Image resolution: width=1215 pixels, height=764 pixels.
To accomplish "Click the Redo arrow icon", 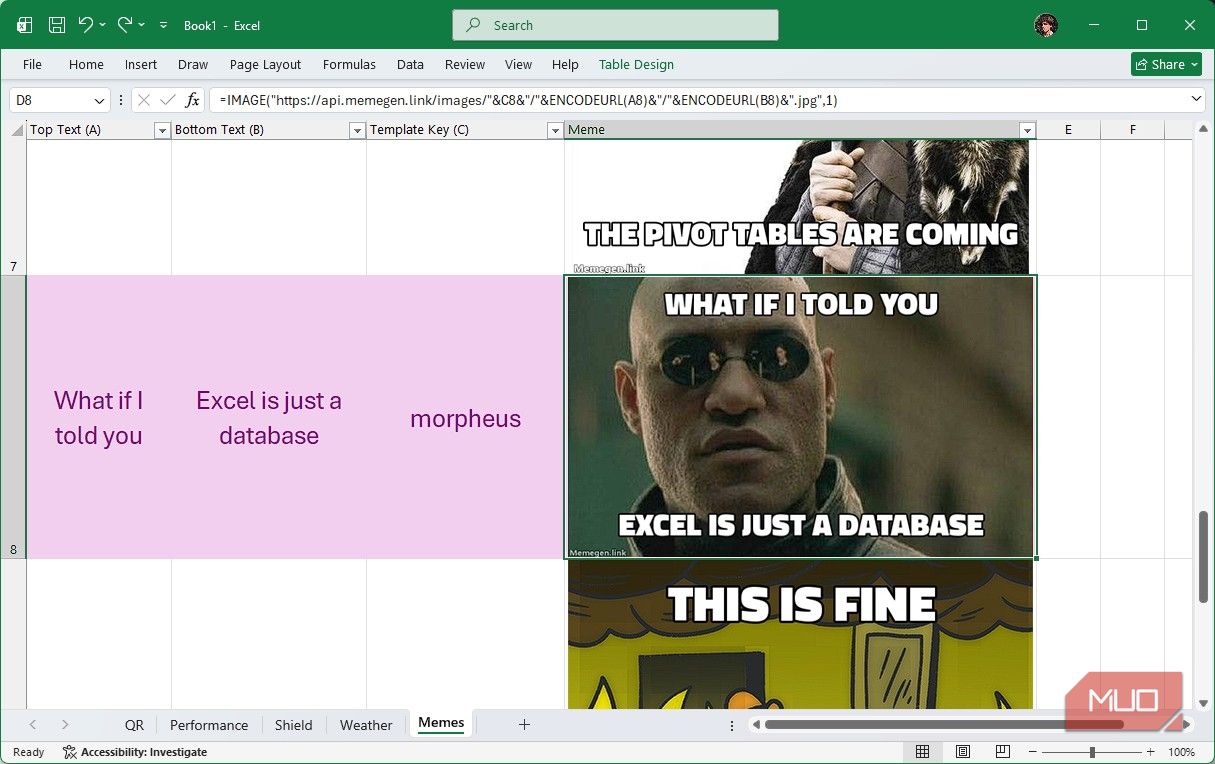I will coord(124,24).
